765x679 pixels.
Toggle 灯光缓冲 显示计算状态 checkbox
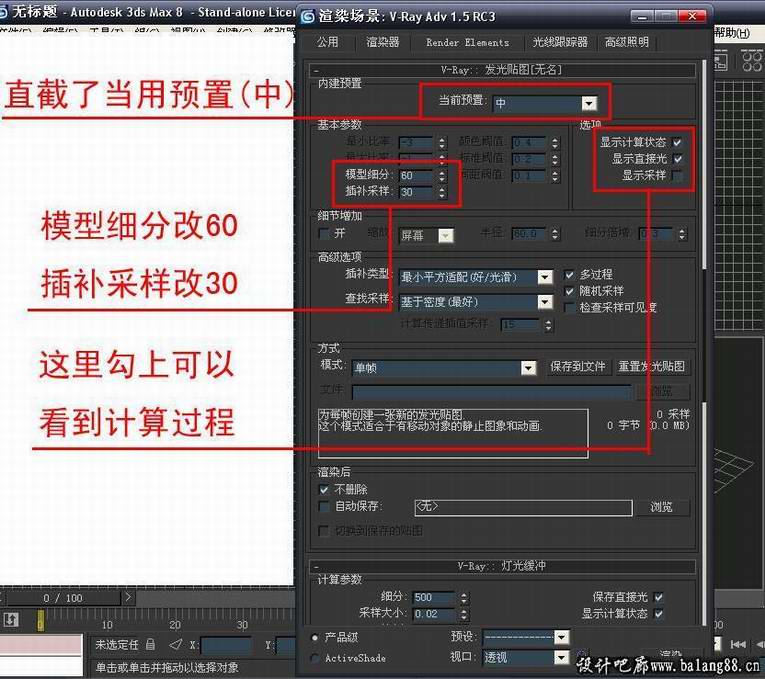[x=659, y=614]
